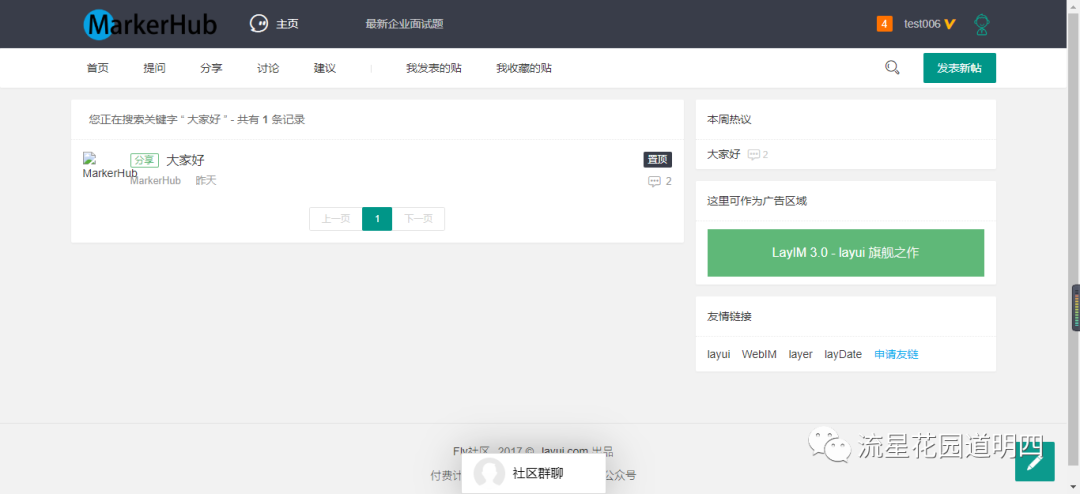Click the post's comment bubble icon
Image resolution: width=1080 pixels, height=494 pixels.
[654, 182]
